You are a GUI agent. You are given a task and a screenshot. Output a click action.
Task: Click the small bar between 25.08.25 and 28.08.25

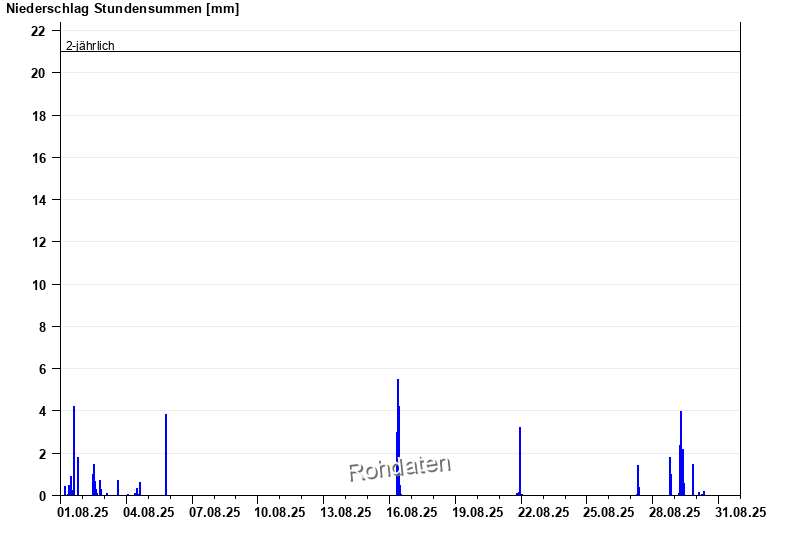[x=637, y=480]
